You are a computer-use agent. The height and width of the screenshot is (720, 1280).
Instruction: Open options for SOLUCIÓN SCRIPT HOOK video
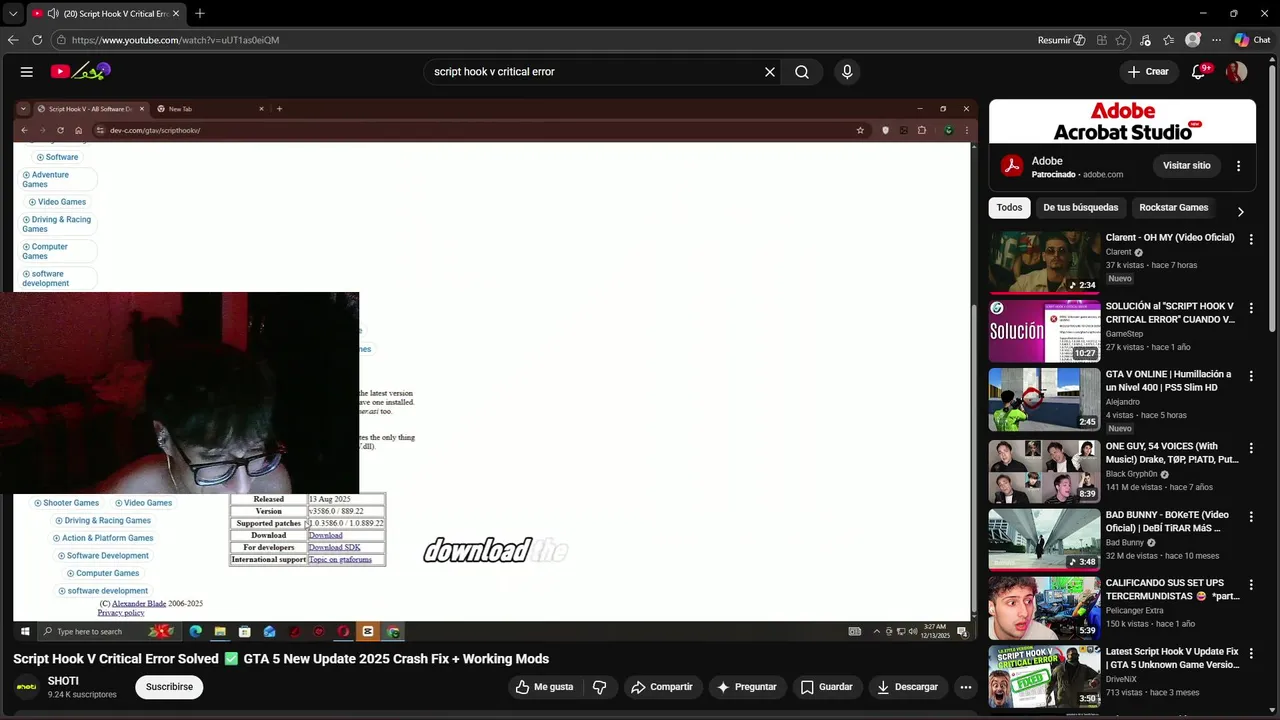pyautogui.click(x=1251, y=308)
